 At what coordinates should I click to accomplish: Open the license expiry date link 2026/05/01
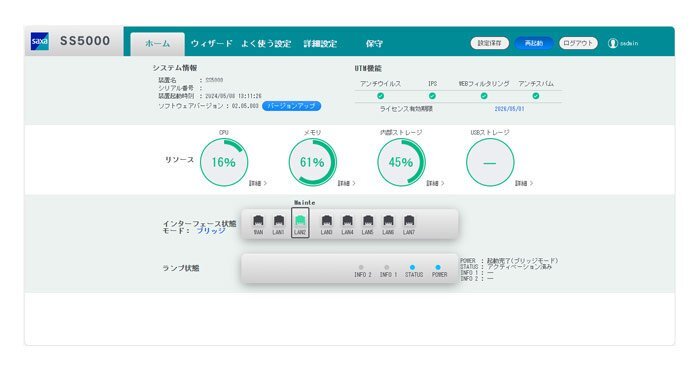[509, 109]
